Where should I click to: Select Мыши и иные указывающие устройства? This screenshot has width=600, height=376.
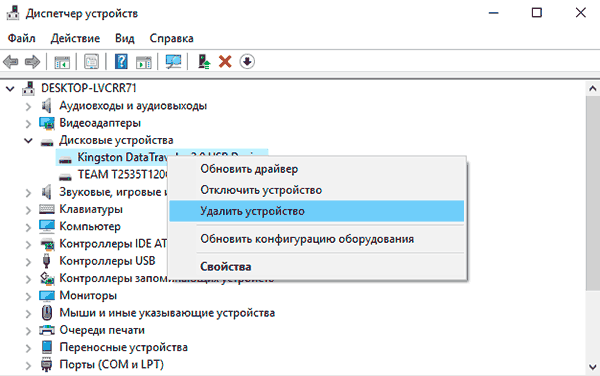(x=167, y=313)
